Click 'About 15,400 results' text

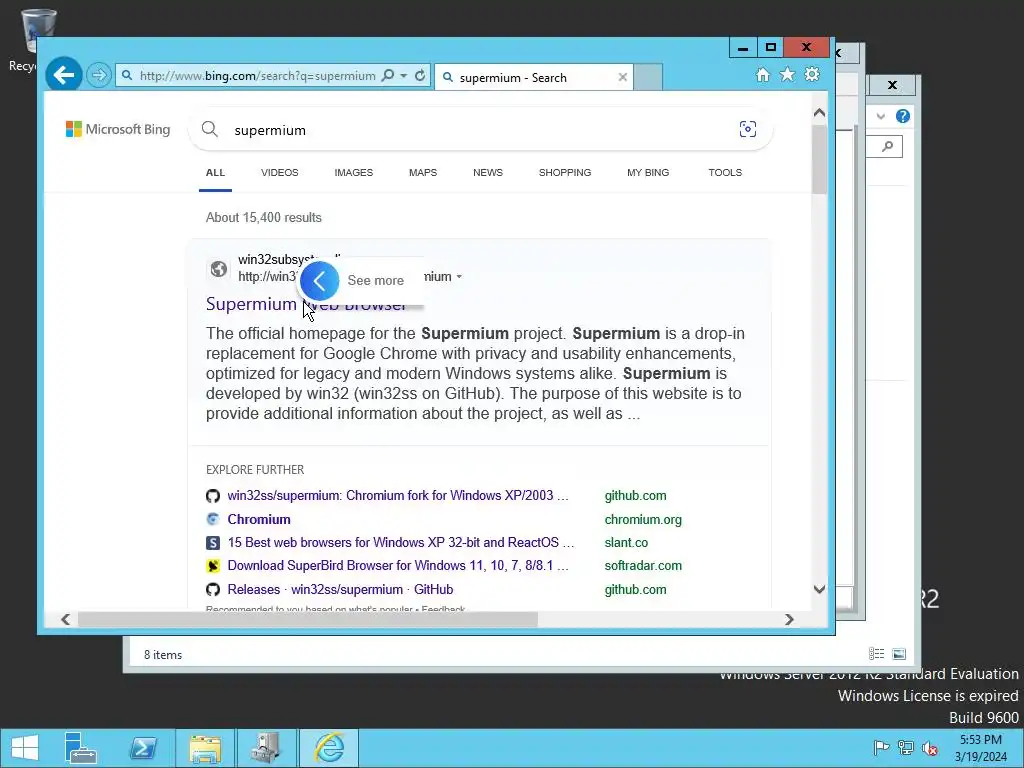pyautogui.click(x=264, y=217)
